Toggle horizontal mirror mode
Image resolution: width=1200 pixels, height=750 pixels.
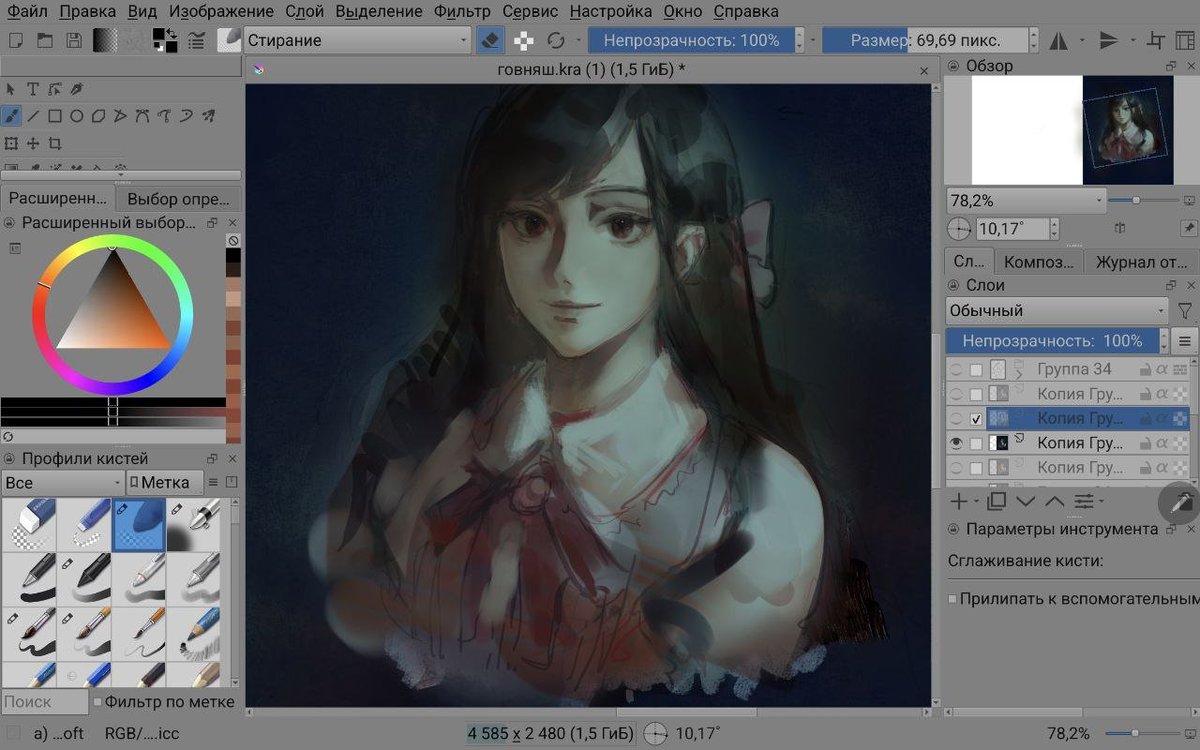pyautogui.click(x=1058, y=40)
